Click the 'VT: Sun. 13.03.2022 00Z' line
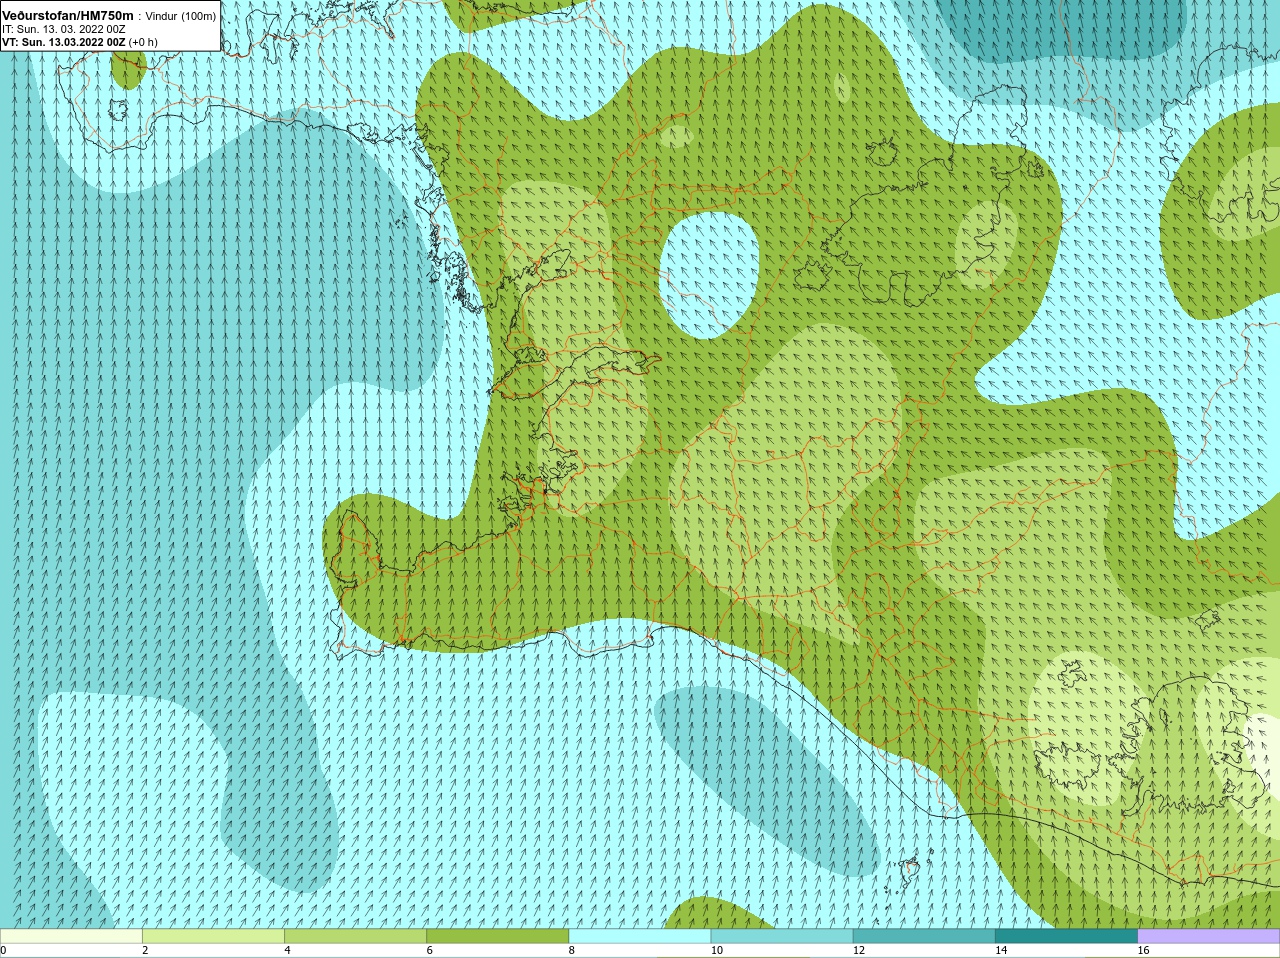The image size is (1280, 958). tap(64, 42)
